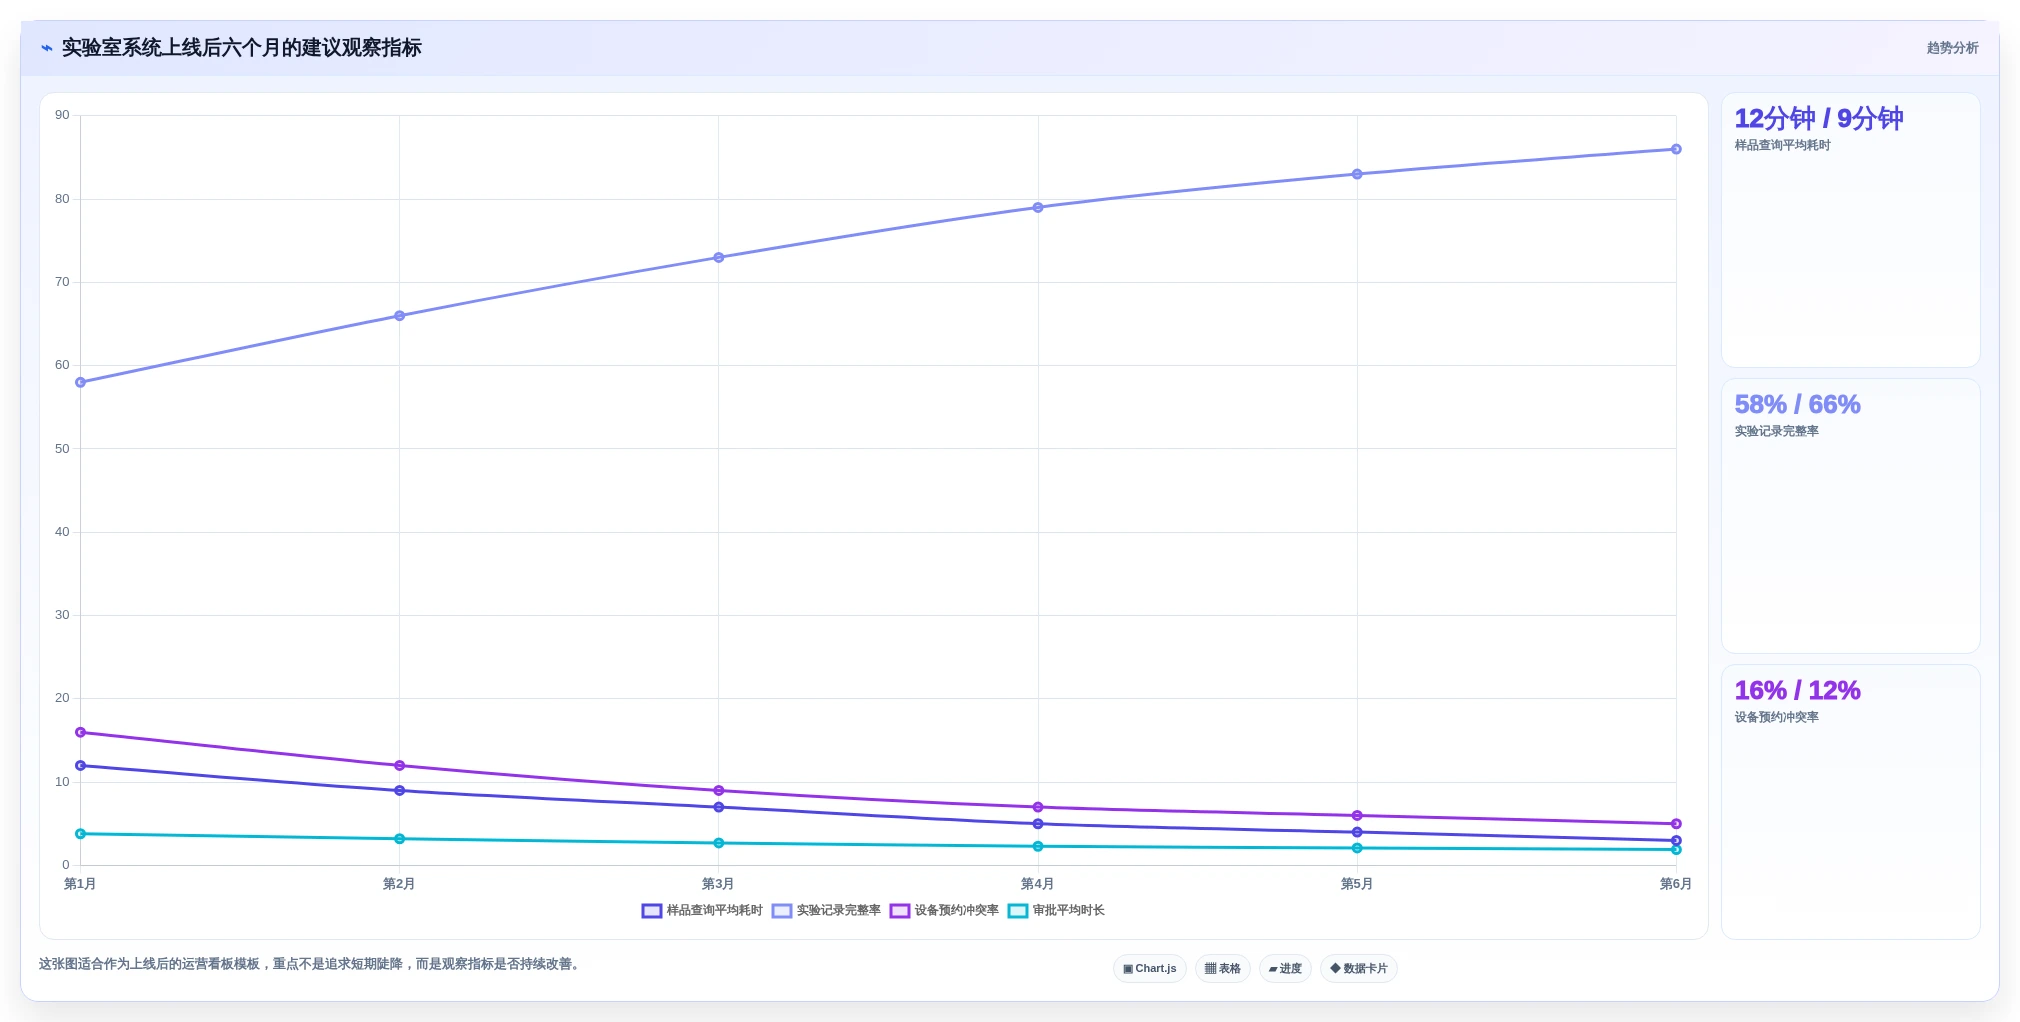This screenshot has width=2020, height=1022.
Task: Click the 进度 tag chip
Action: 1285,968
